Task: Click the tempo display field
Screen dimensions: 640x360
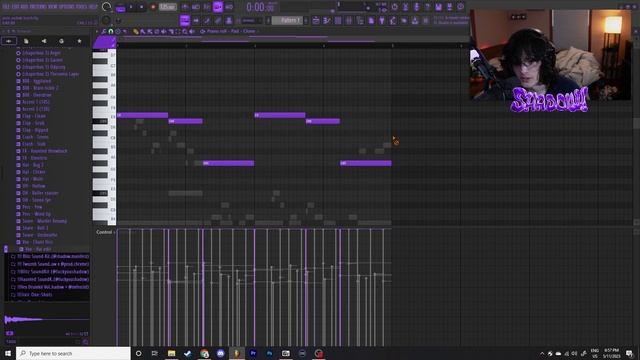Action: (x=167, y=7)
